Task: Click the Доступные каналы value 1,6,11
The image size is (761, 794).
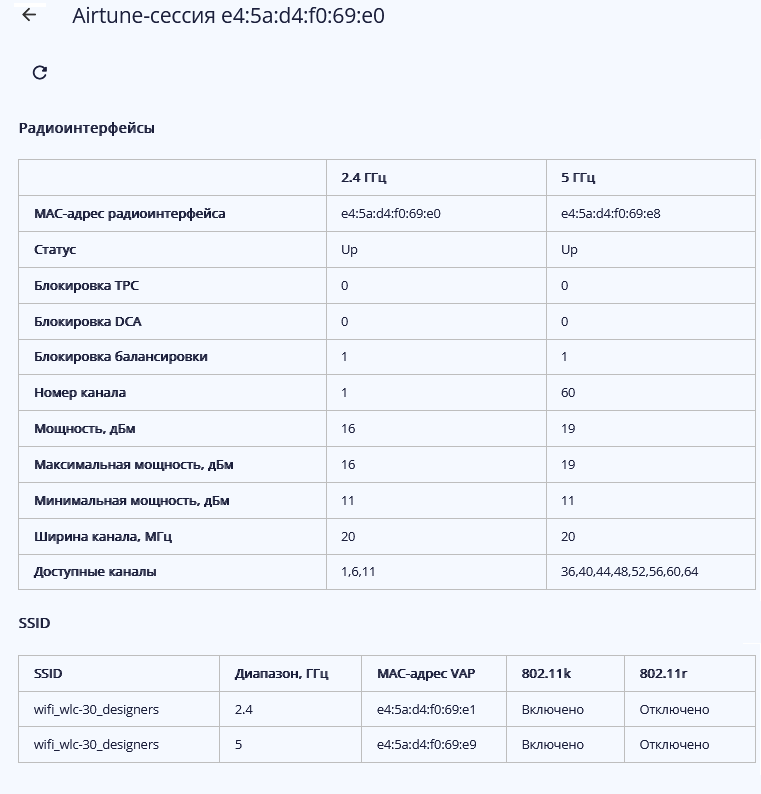Action: (358, 572)
